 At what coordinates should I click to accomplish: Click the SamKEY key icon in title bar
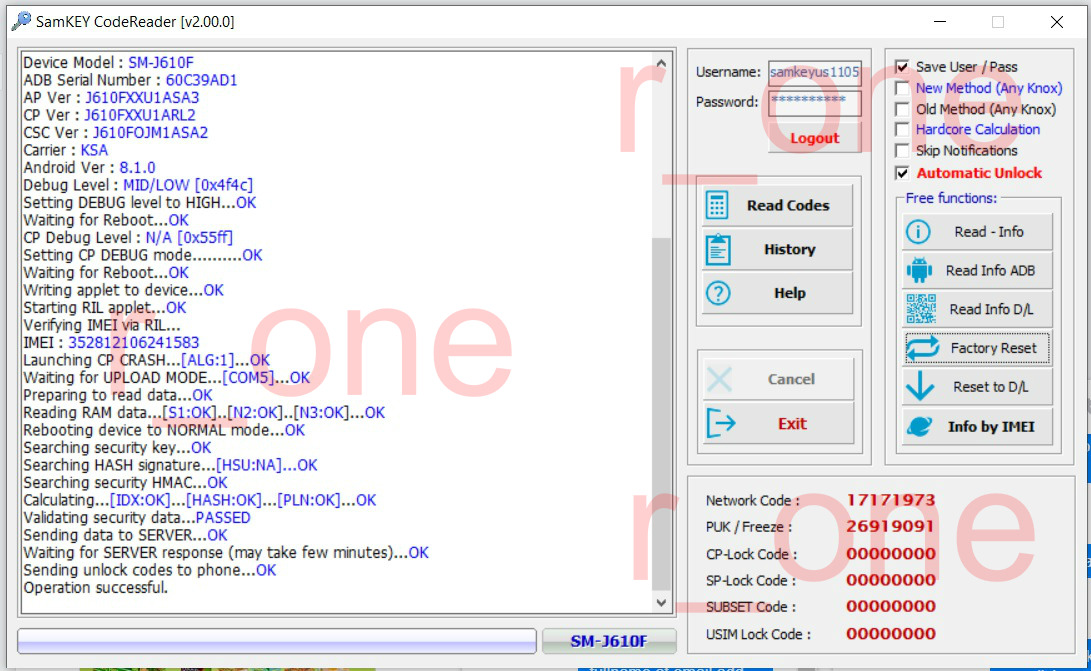[x=21, y=21]
